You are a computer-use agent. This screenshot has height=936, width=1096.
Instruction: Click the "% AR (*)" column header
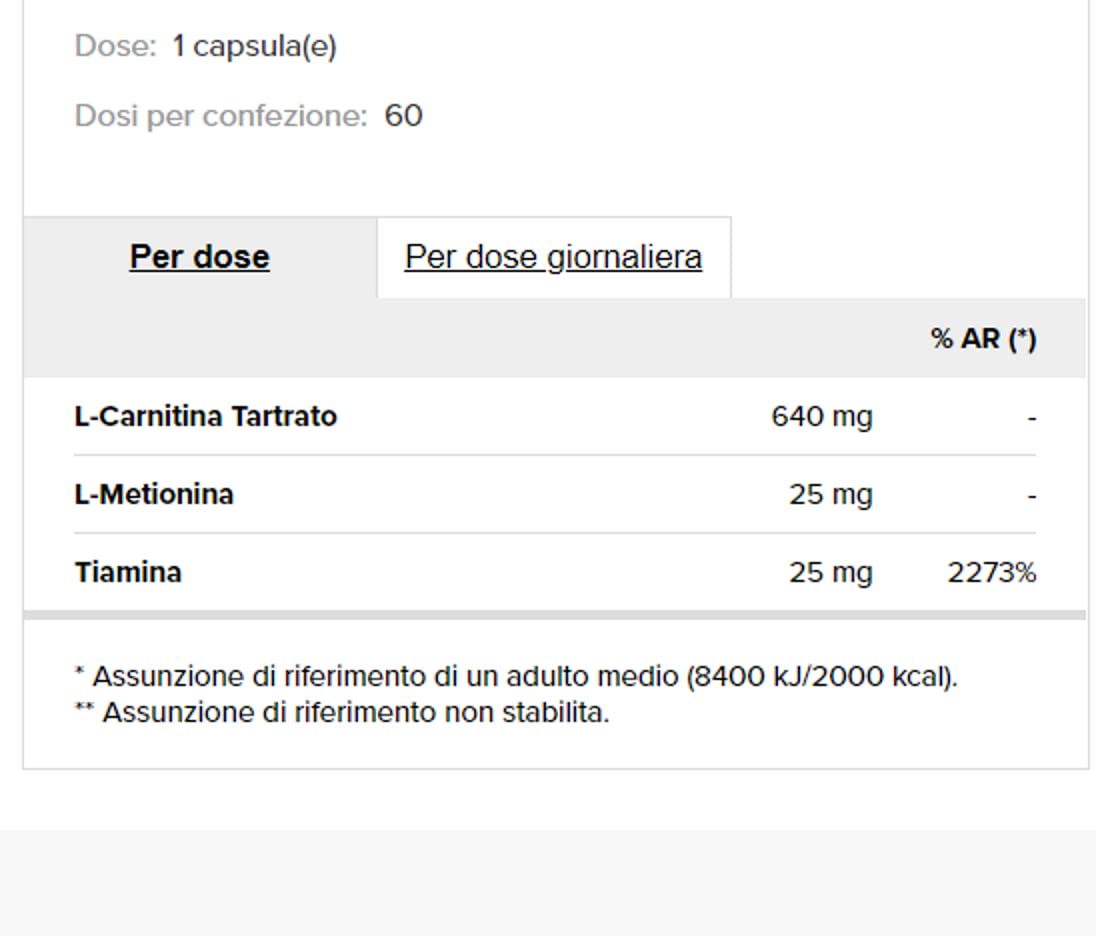tap(983, 339)
